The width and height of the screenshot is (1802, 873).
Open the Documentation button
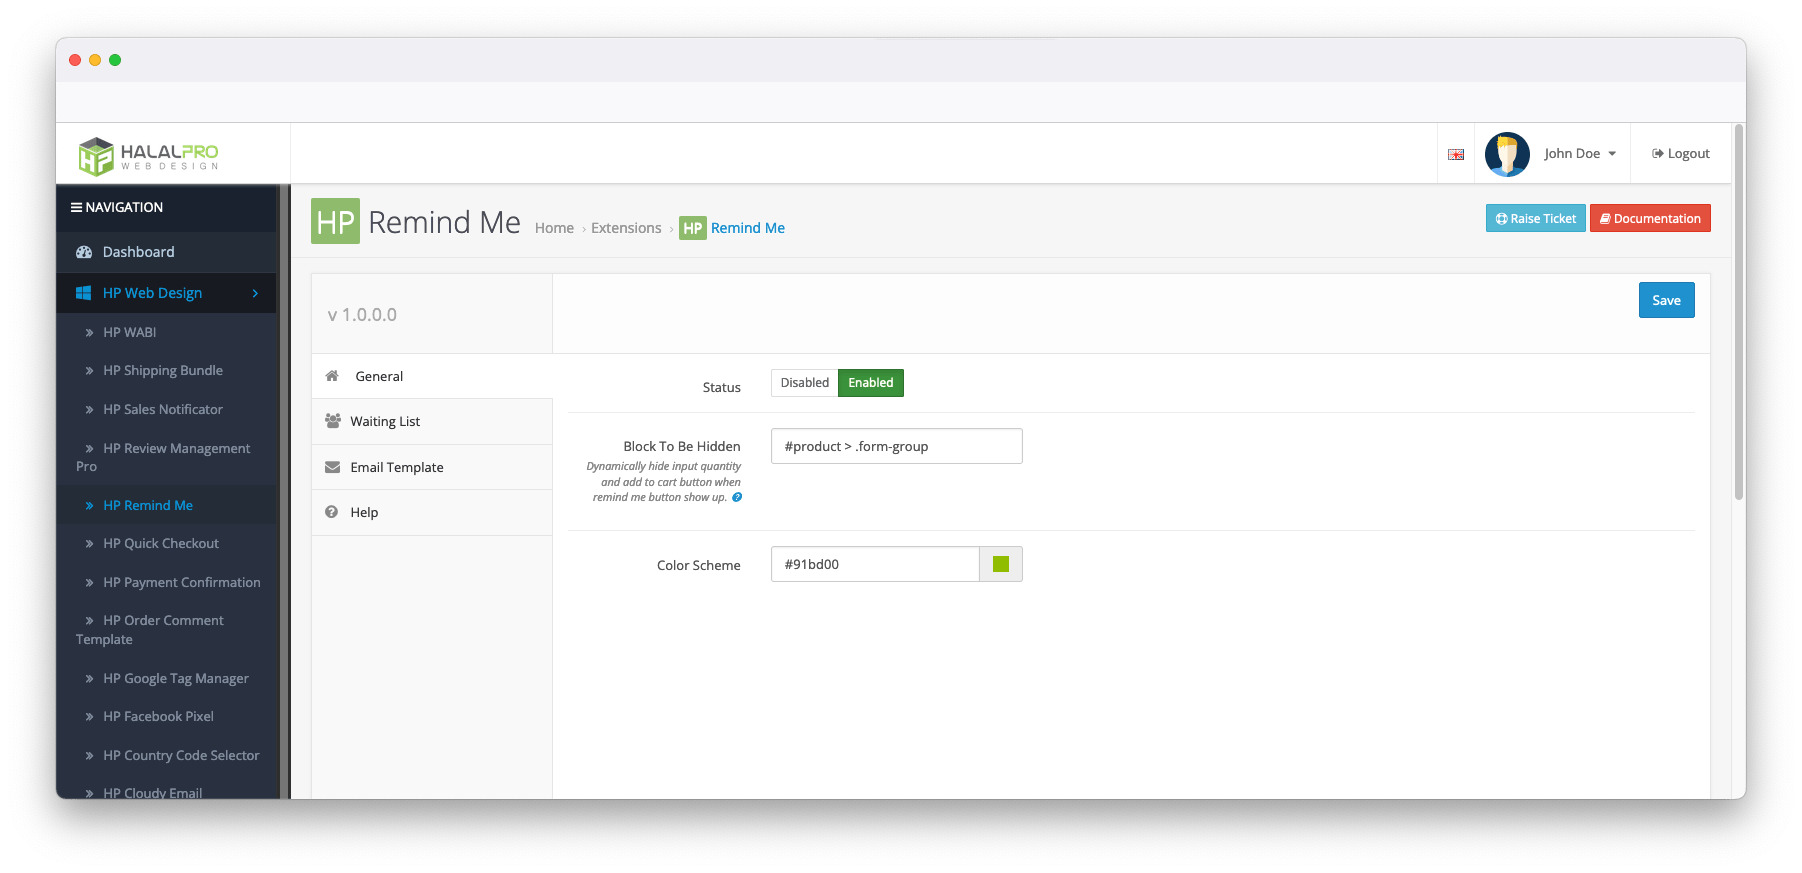[1650, 218]
